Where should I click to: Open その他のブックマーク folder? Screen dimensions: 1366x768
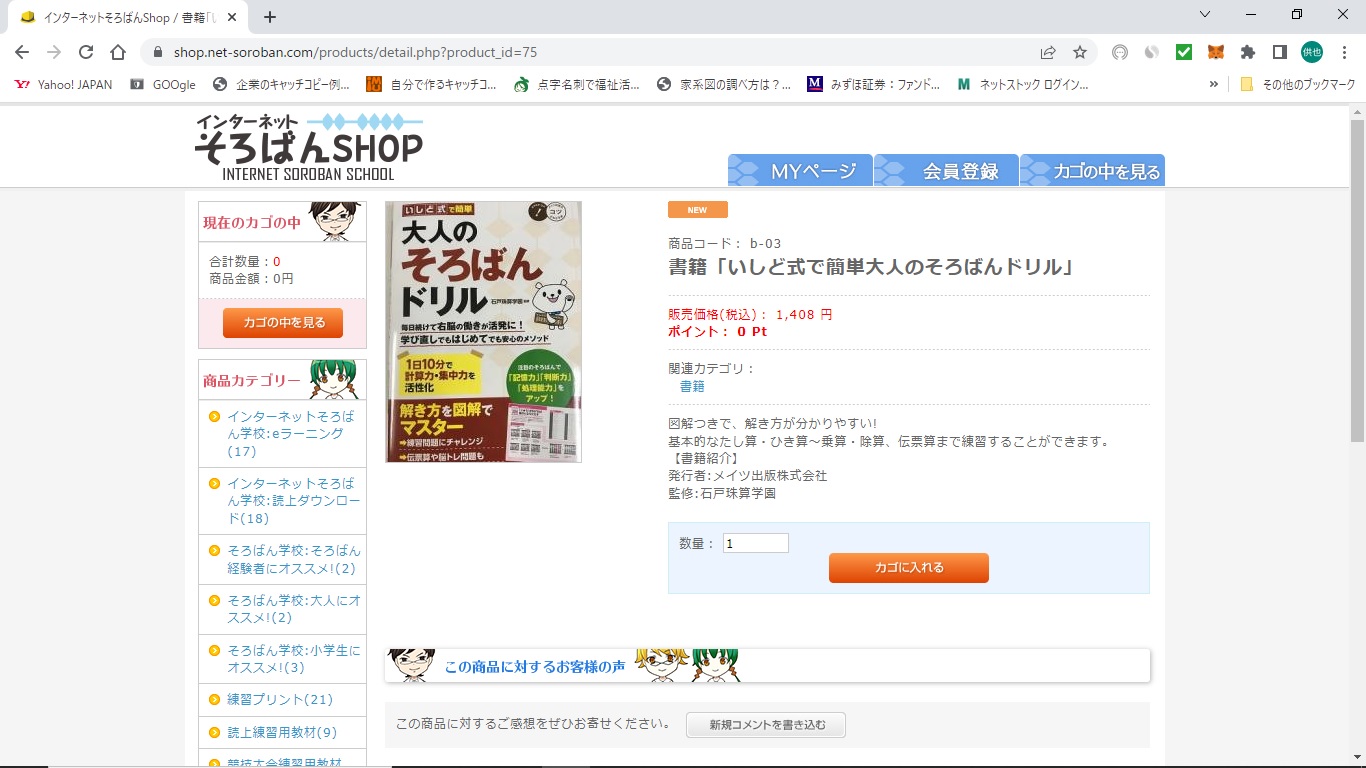pos(1298,85)
